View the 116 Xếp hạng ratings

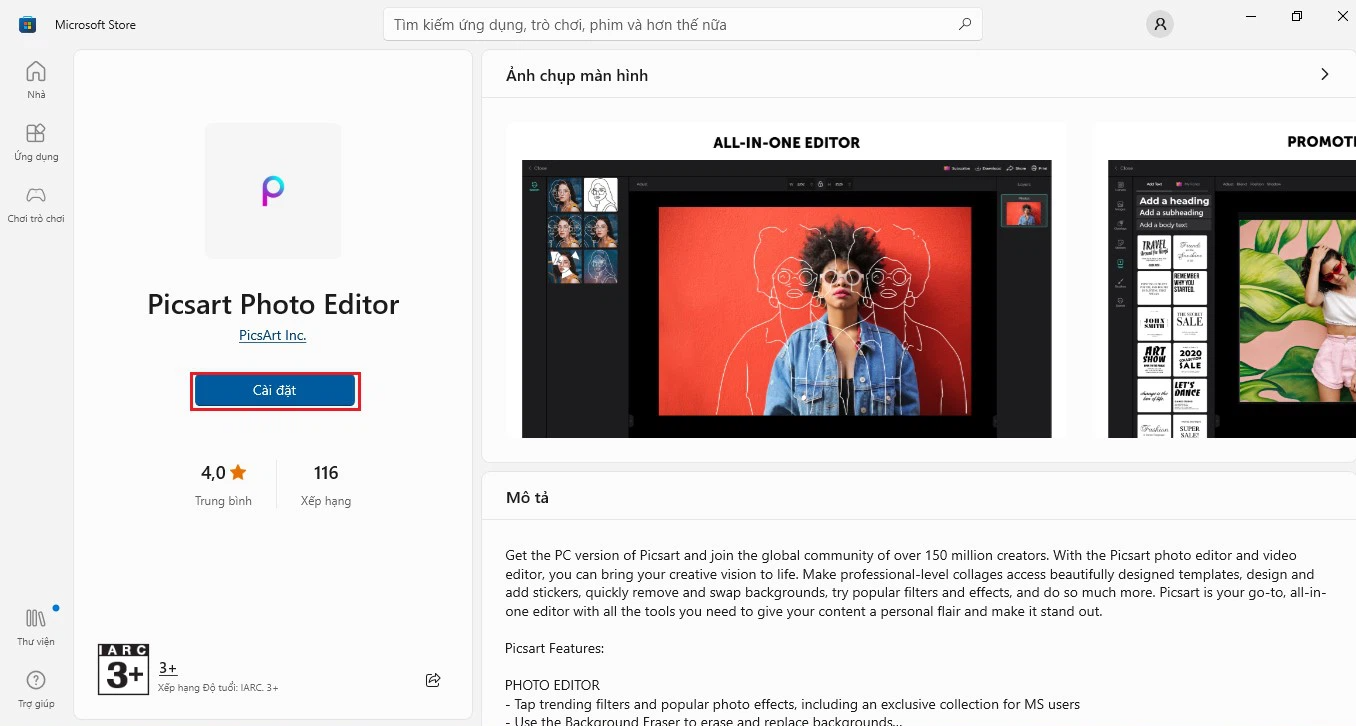pyautogui.click(x=325, y=484)
